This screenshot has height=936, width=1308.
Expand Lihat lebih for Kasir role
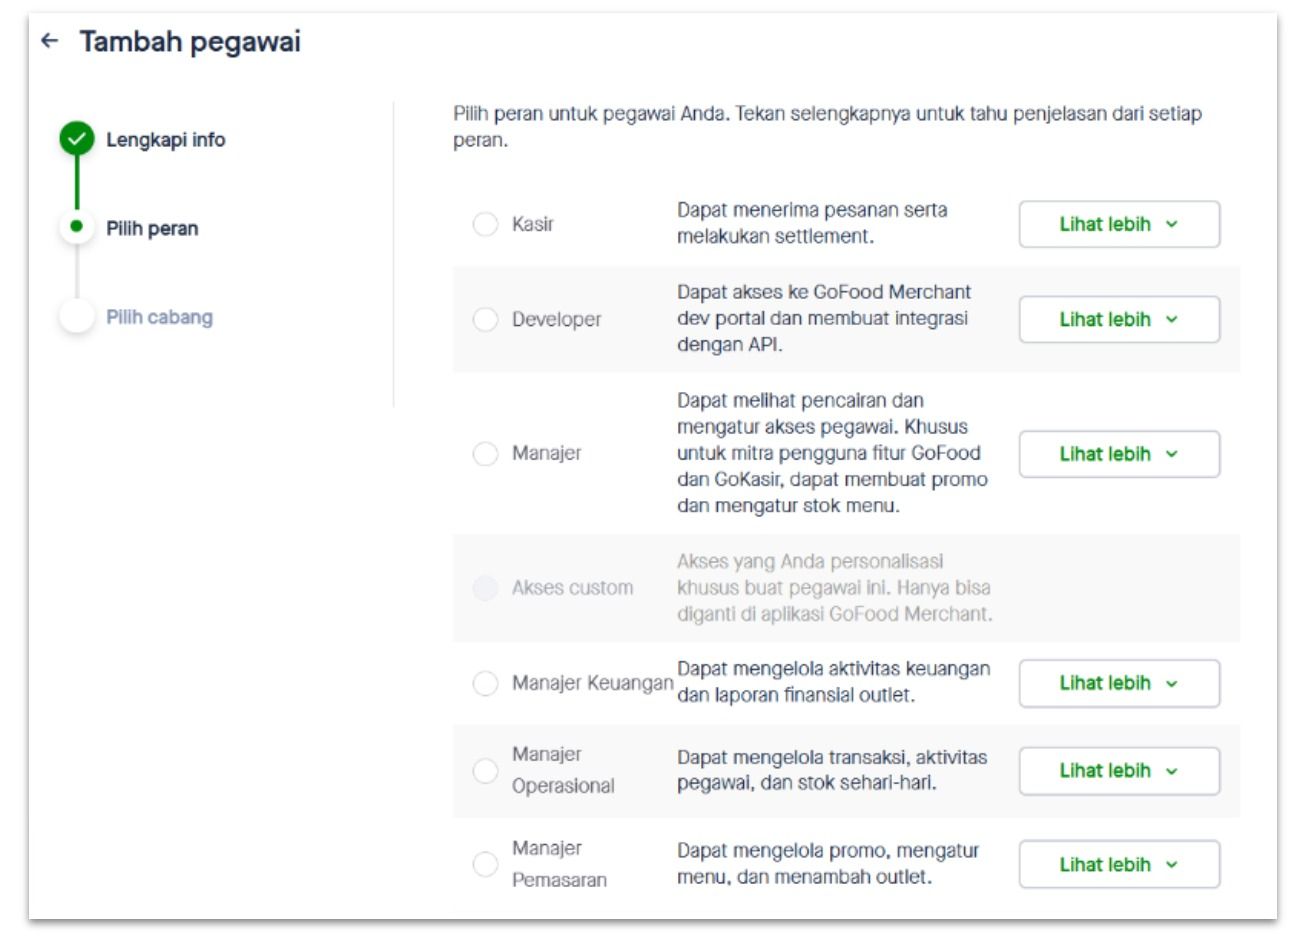pos(1119,224)
